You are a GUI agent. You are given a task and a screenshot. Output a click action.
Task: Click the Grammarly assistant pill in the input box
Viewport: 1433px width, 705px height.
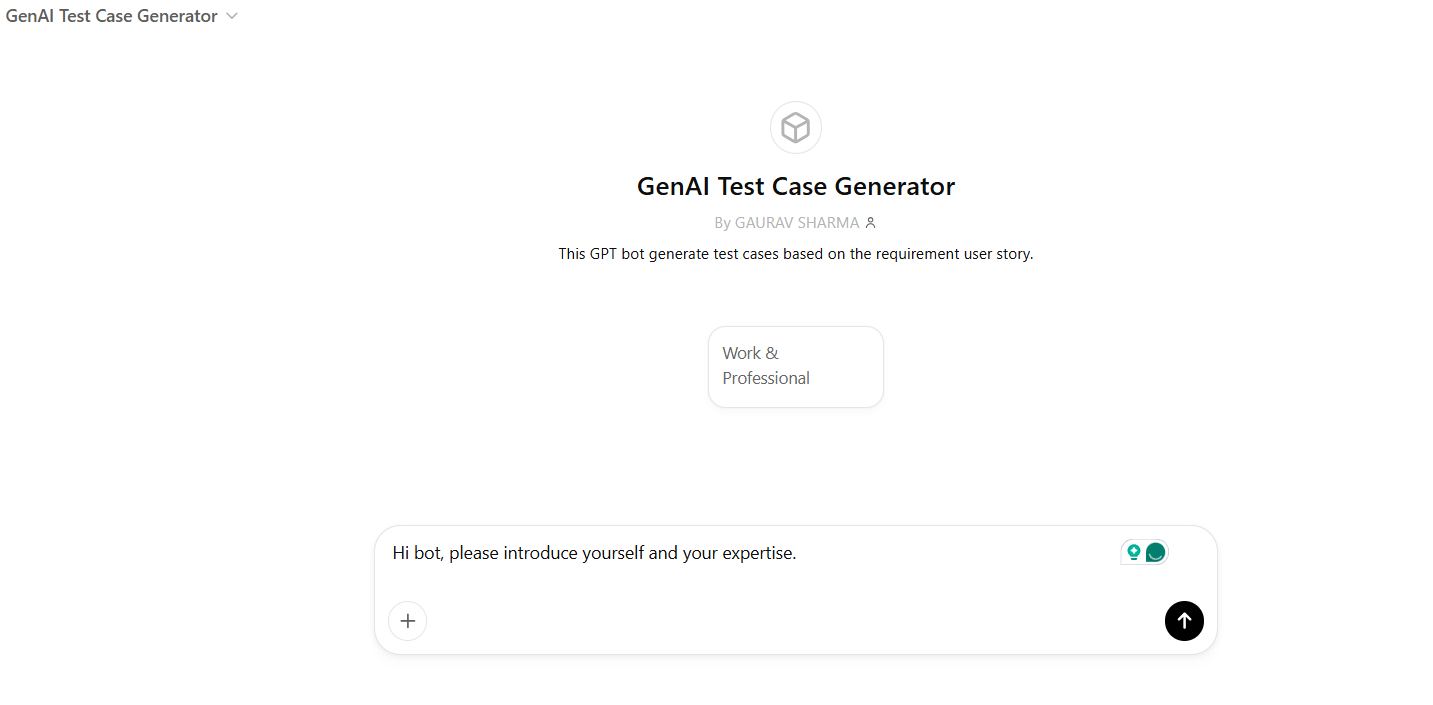click(1144, 551)
